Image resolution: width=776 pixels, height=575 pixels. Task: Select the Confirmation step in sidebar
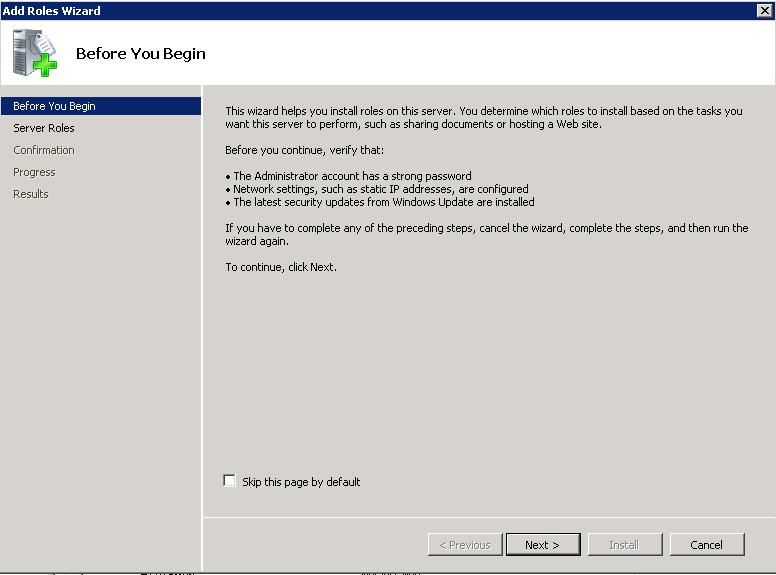click(x=44, y=150)
